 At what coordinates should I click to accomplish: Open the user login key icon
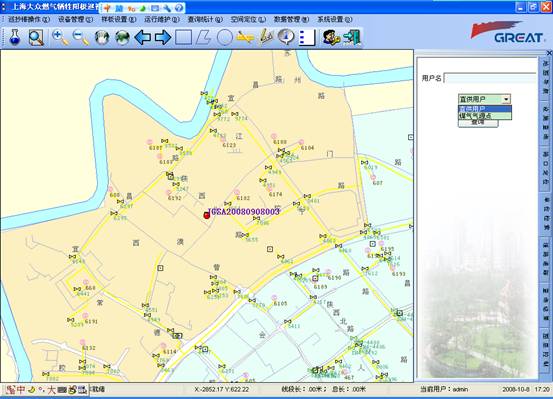click(x=331, y=37)
